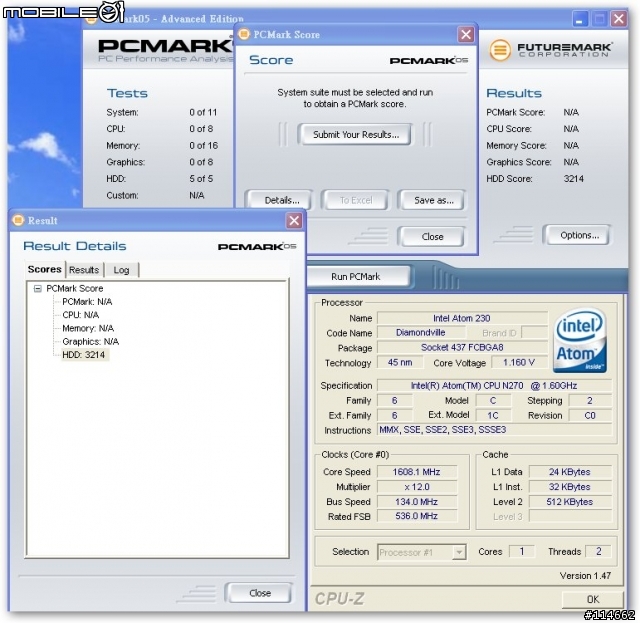The width and height of the screenshot is (640, 623).
Task: Click the PCMark Score dialog title icon
Action: click(x=244, y=34)
